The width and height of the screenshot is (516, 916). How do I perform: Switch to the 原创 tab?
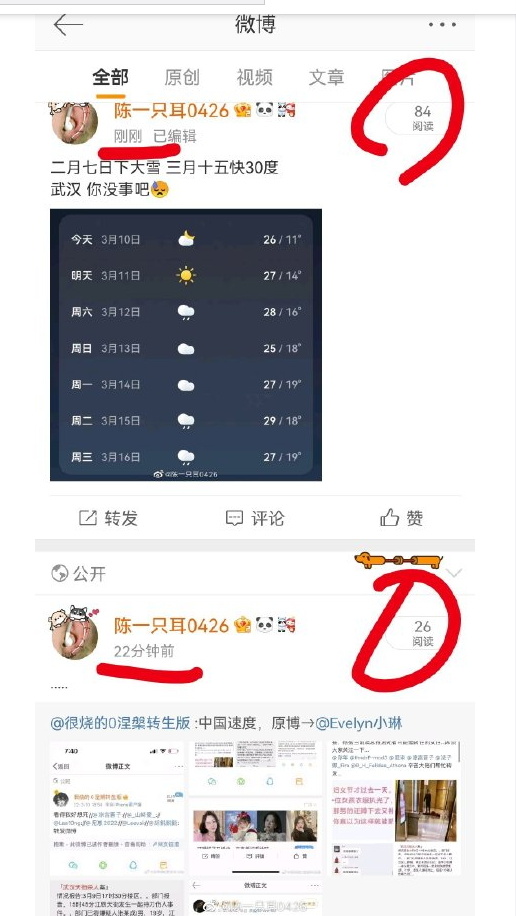182,77
